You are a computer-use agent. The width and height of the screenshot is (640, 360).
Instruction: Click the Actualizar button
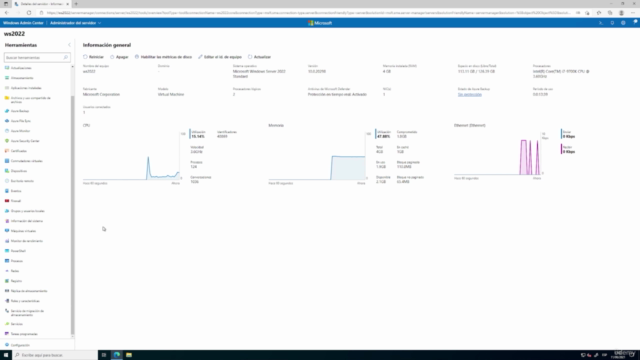(259, 57)
